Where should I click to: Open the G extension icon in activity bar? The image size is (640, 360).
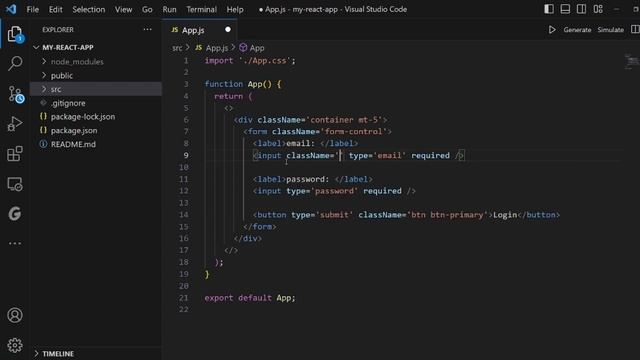[x=15, y=213]
